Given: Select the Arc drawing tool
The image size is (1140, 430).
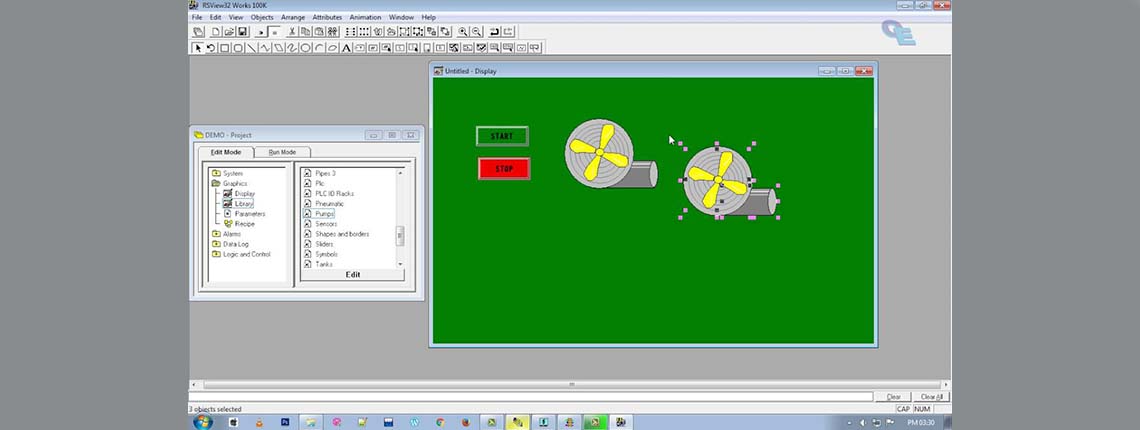Looking at the screenshot, I should coord(319,48).
